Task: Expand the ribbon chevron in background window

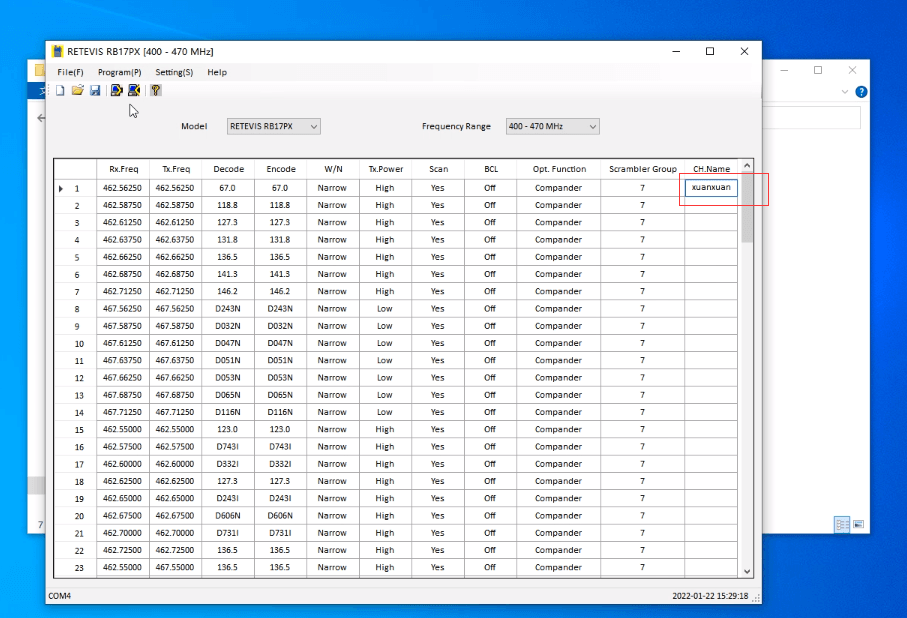Action: 845,91
